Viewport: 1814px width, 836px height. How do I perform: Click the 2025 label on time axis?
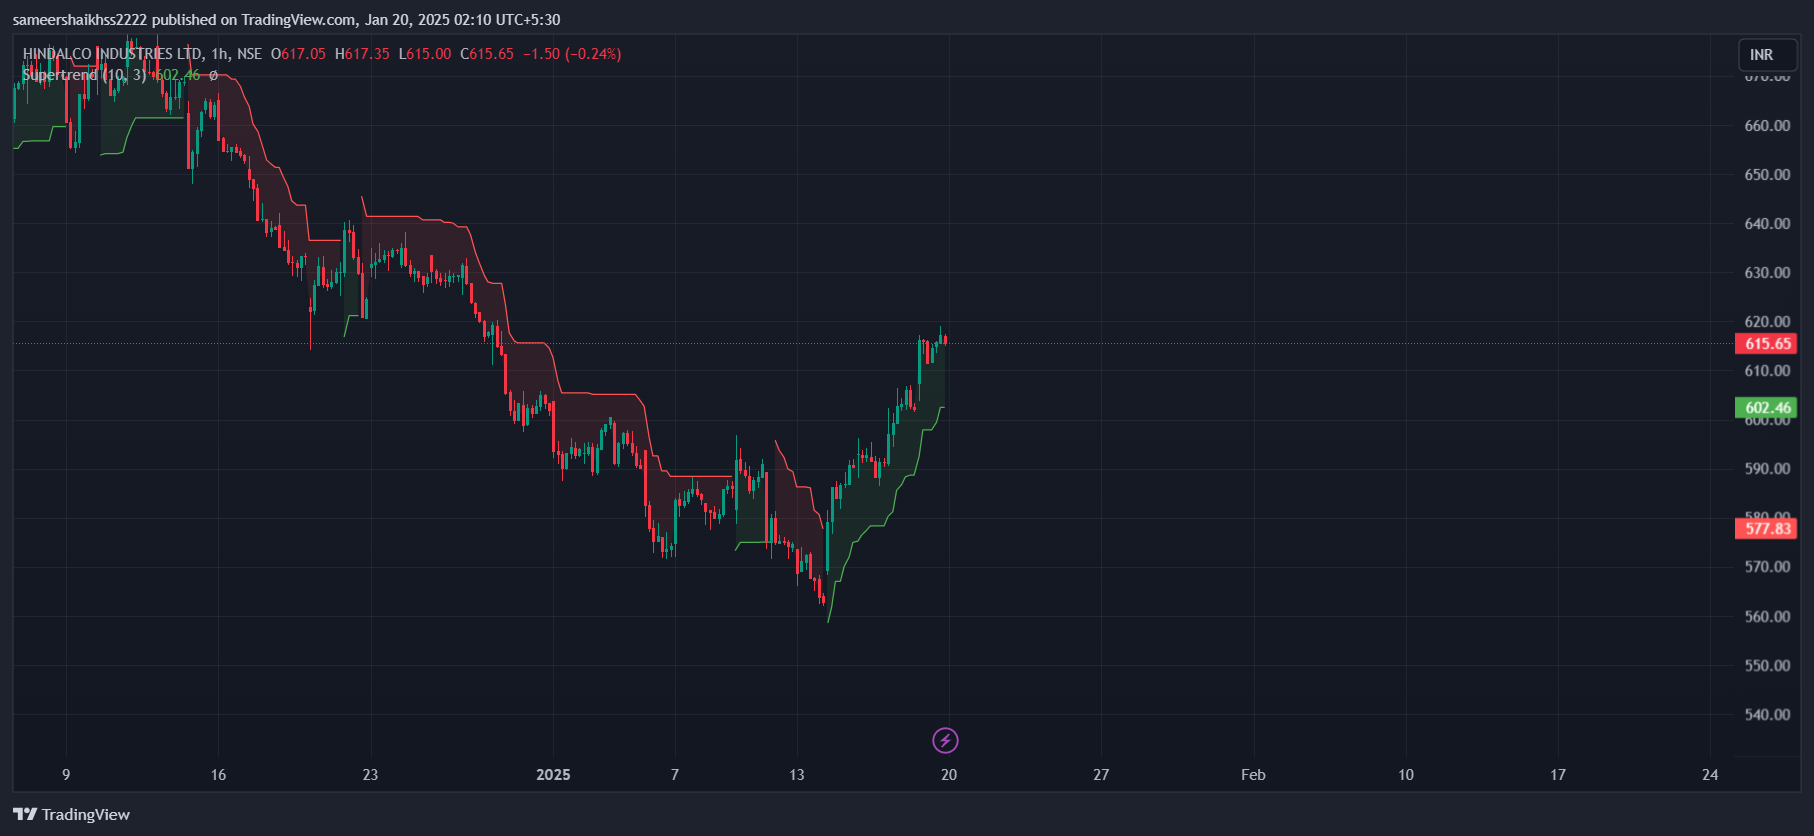[x=553, y=774]
